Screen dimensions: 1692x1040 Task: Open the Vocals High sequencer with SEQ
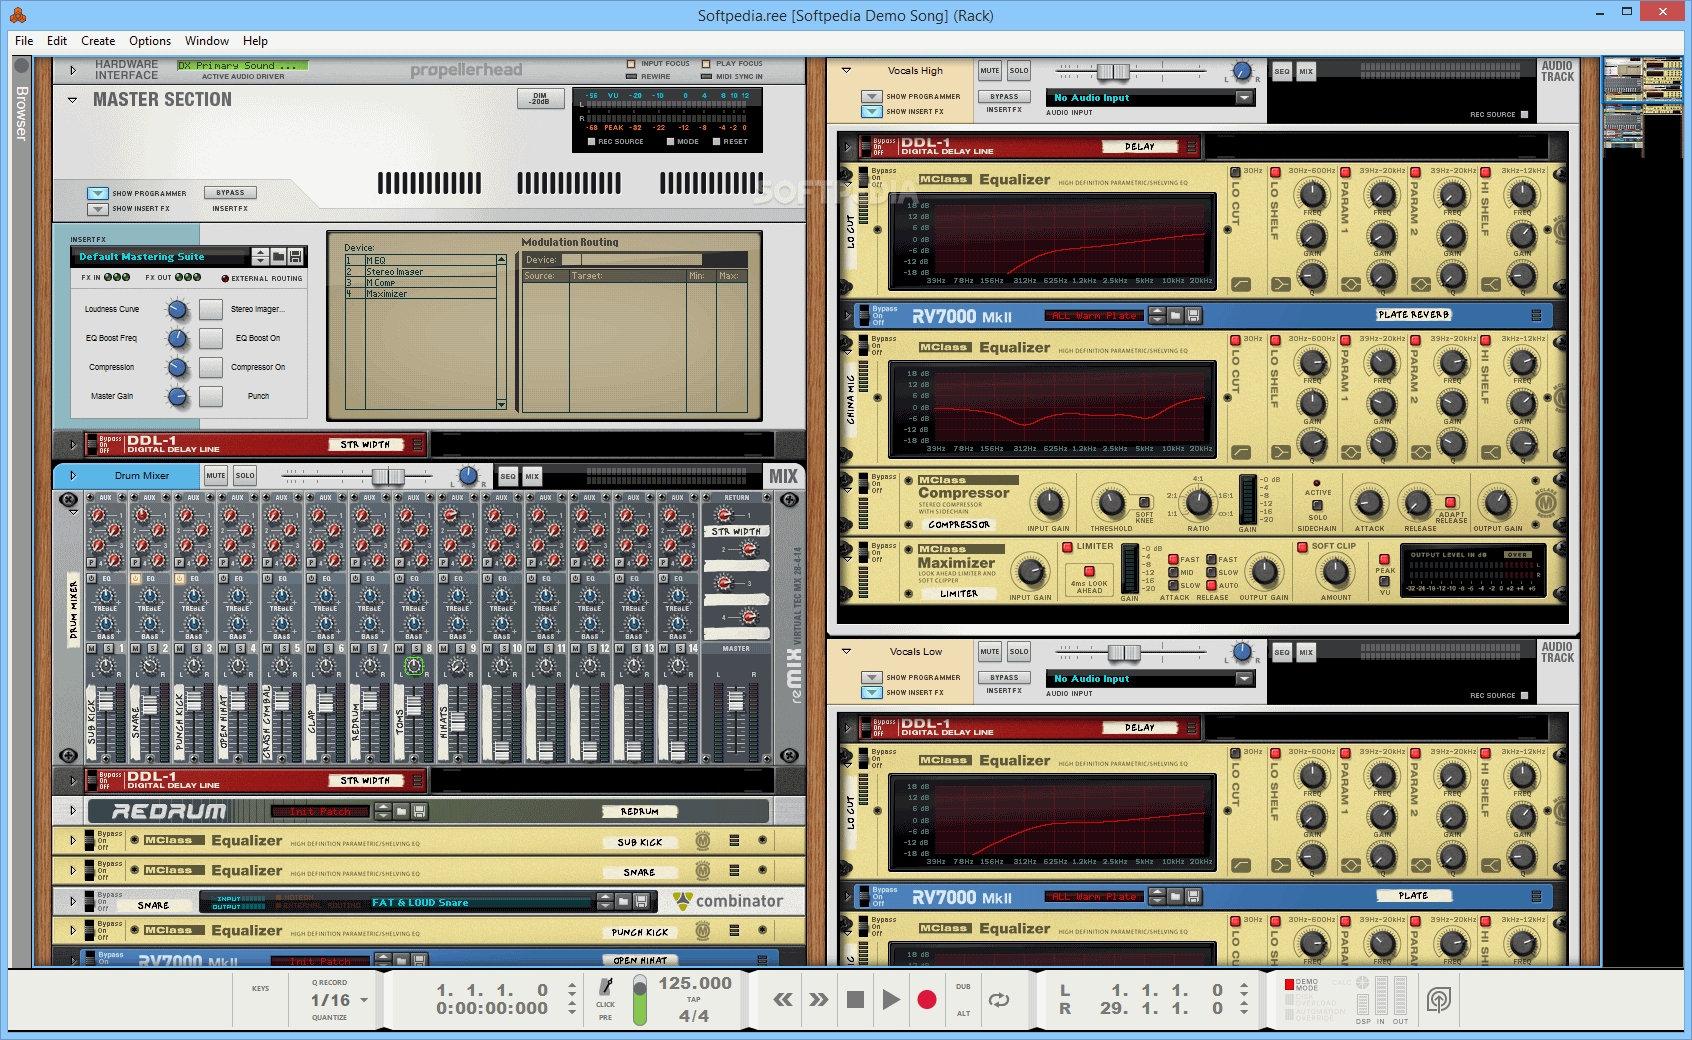pyautogui.click(x=1282, y=71)
